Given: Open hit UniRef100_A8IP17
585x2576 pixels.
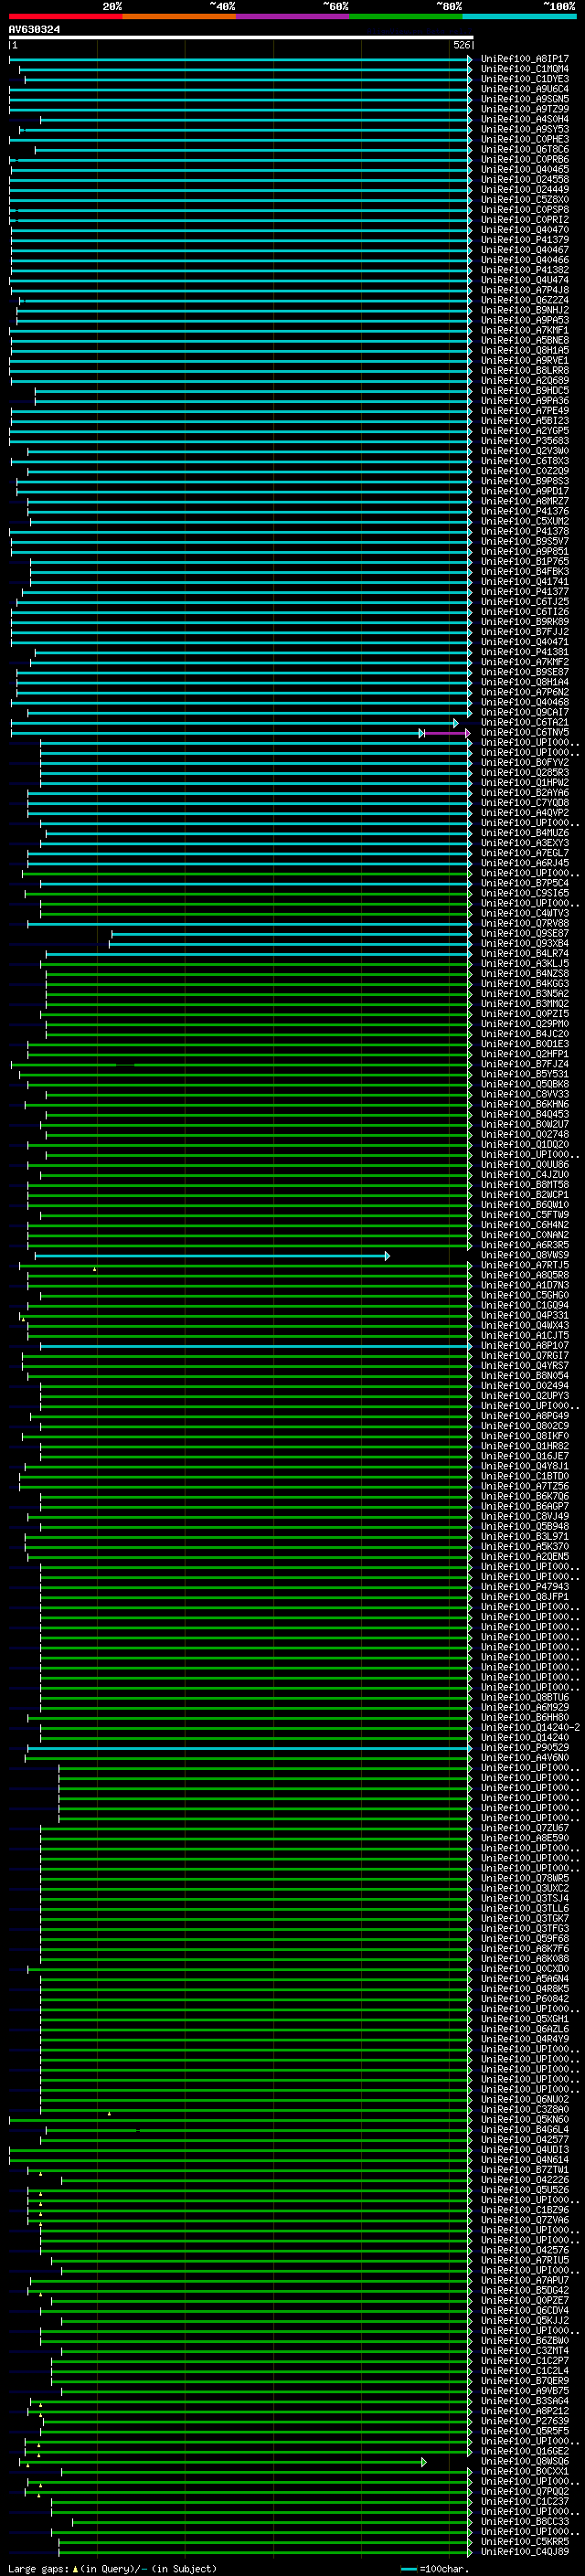Looking at the screenshot, I should pyautogui.click(x=524, y=59).
